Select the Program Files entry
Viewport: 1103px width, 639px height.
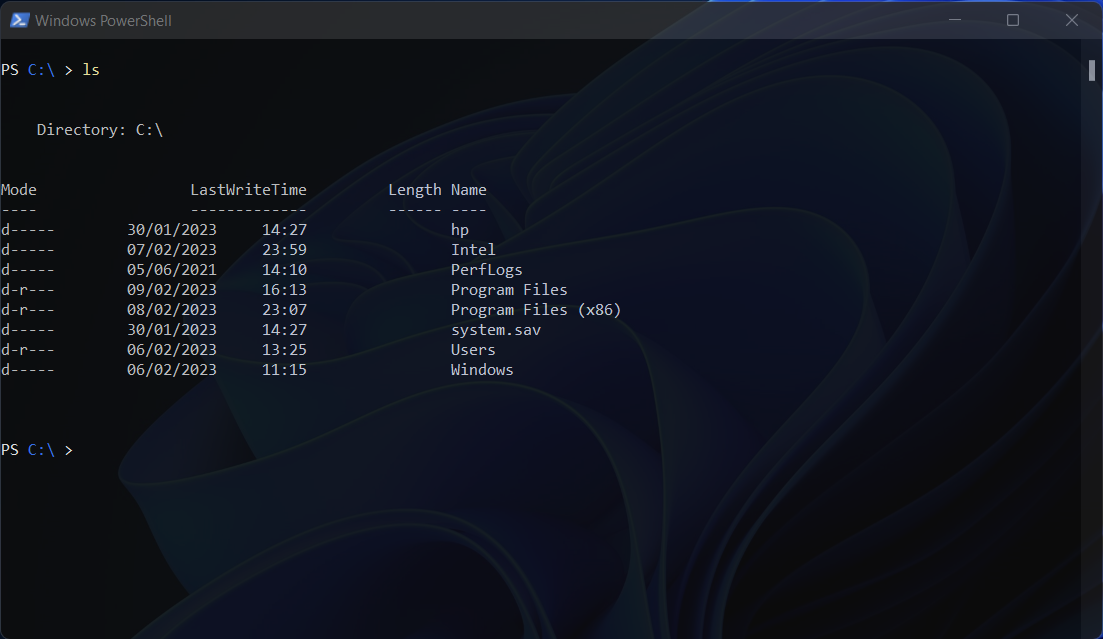point(509,289)
